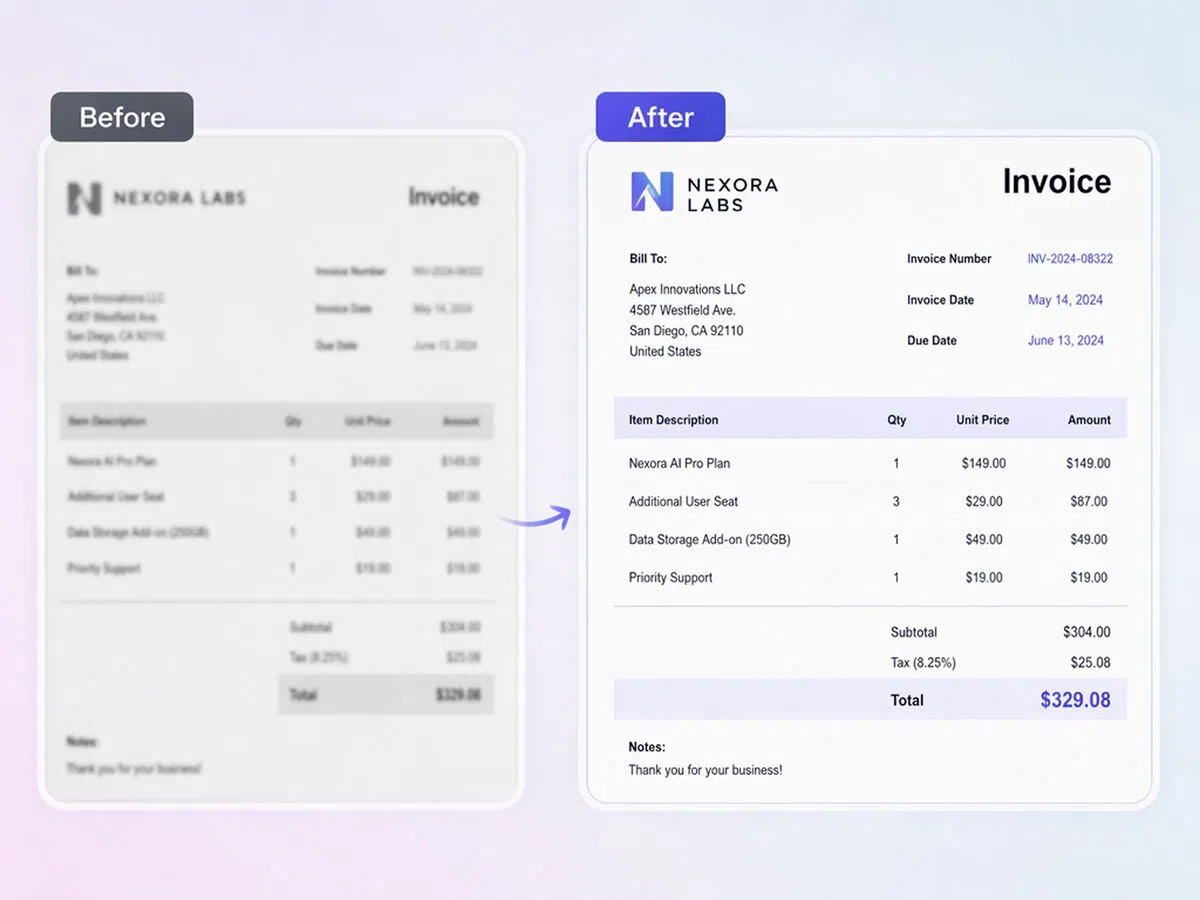Click blurred 'Priority Support' in Before invoice

coord(104,568)
